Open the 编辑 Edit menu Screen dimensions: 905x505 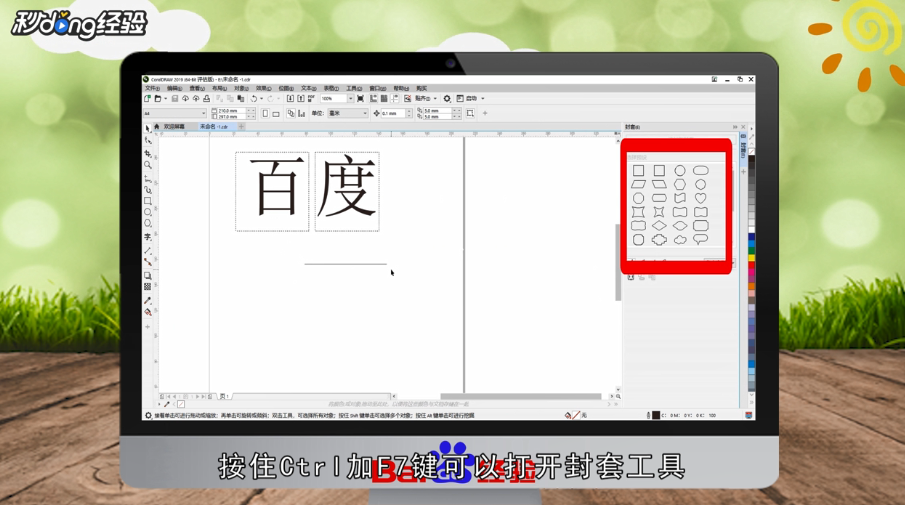click(x=174, y=88)
